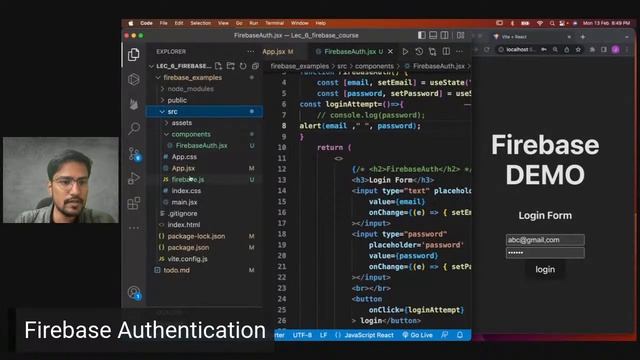
Task: Open the timeline history icon in editor toolbar
Action: [x=419, y=51]
